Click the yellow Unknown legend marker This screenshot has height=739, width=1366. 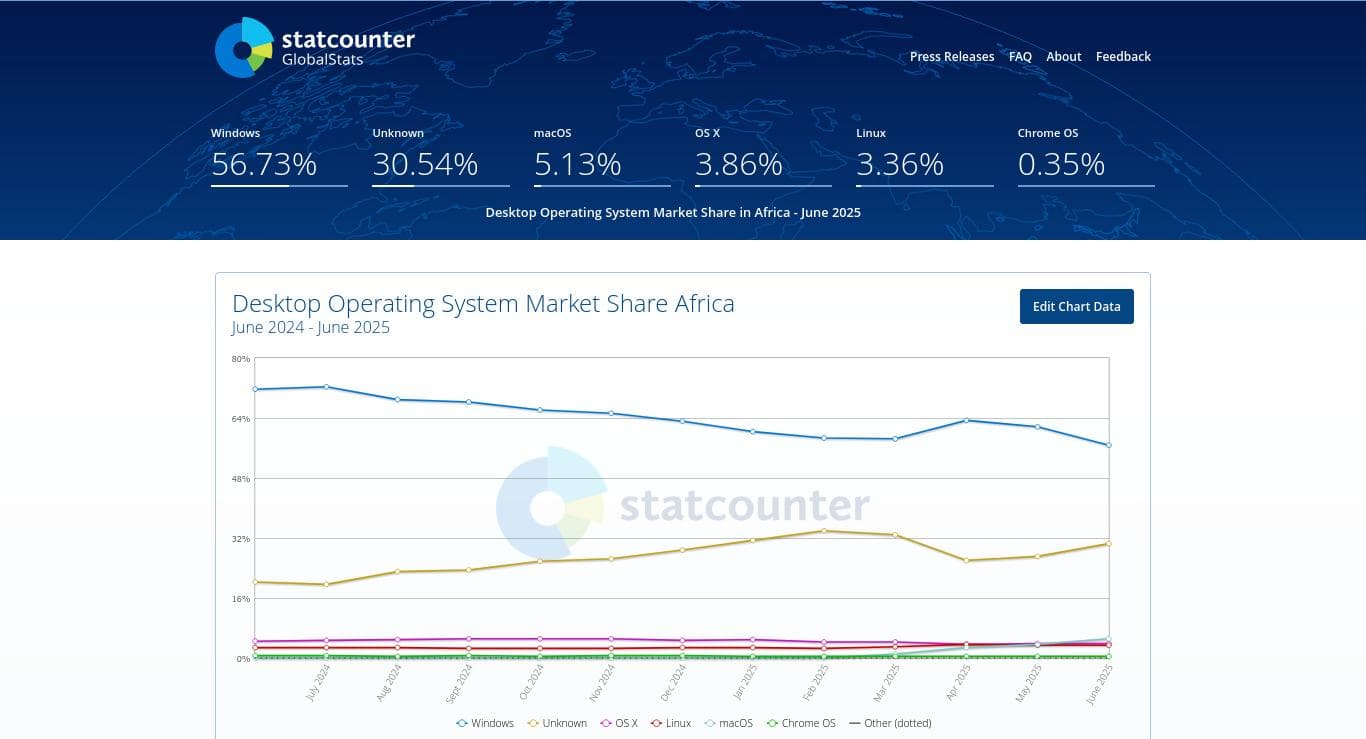click(533, 723)
